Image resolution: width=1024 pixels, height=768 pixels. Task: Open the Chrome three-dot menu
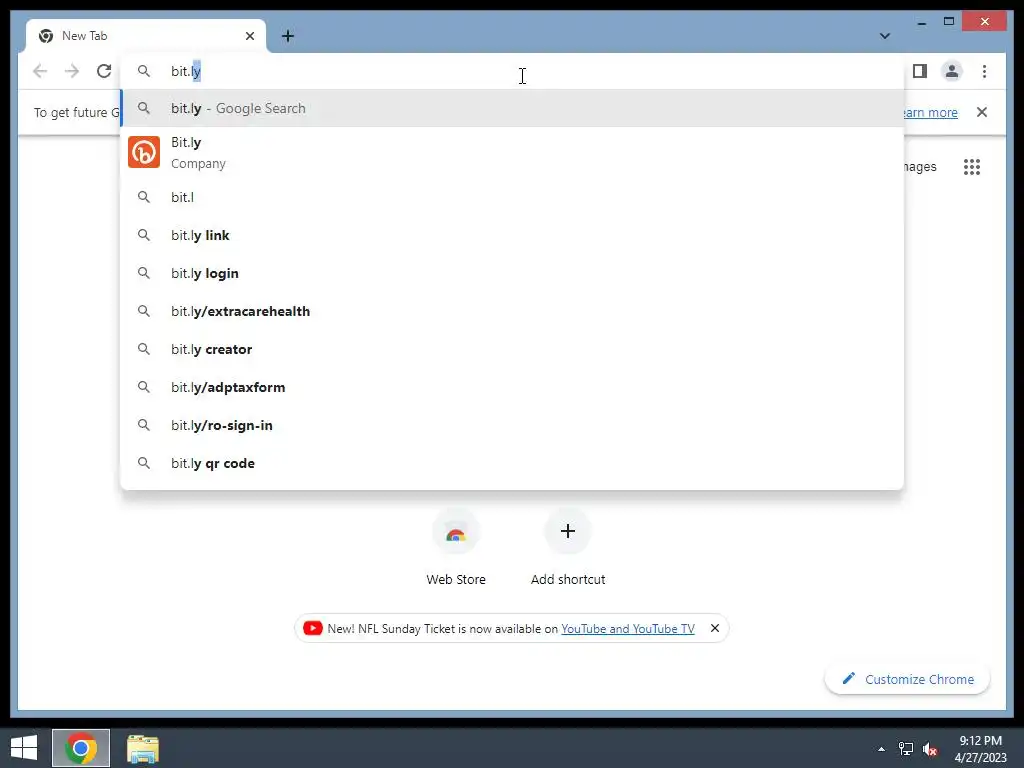coord(984,71)
